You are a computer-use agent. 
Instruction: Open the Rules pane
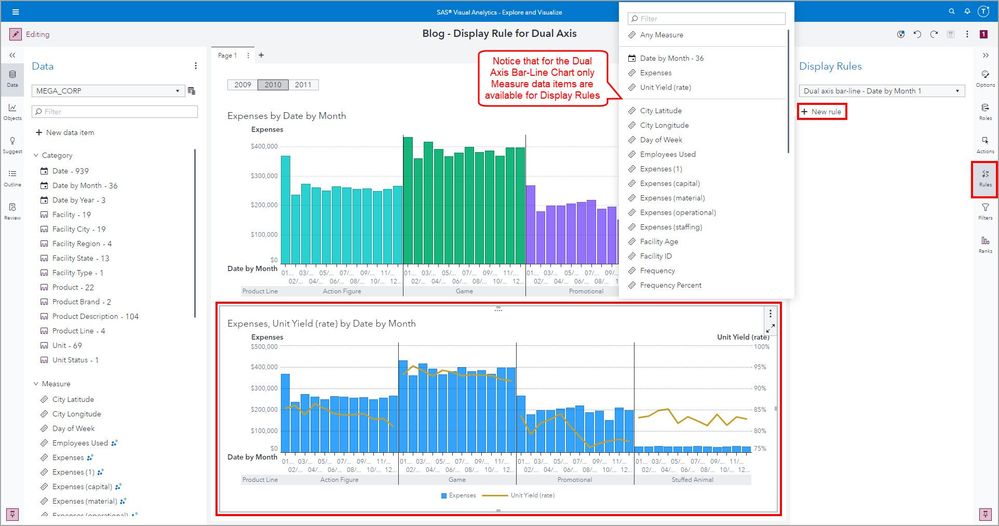point(986,178)
